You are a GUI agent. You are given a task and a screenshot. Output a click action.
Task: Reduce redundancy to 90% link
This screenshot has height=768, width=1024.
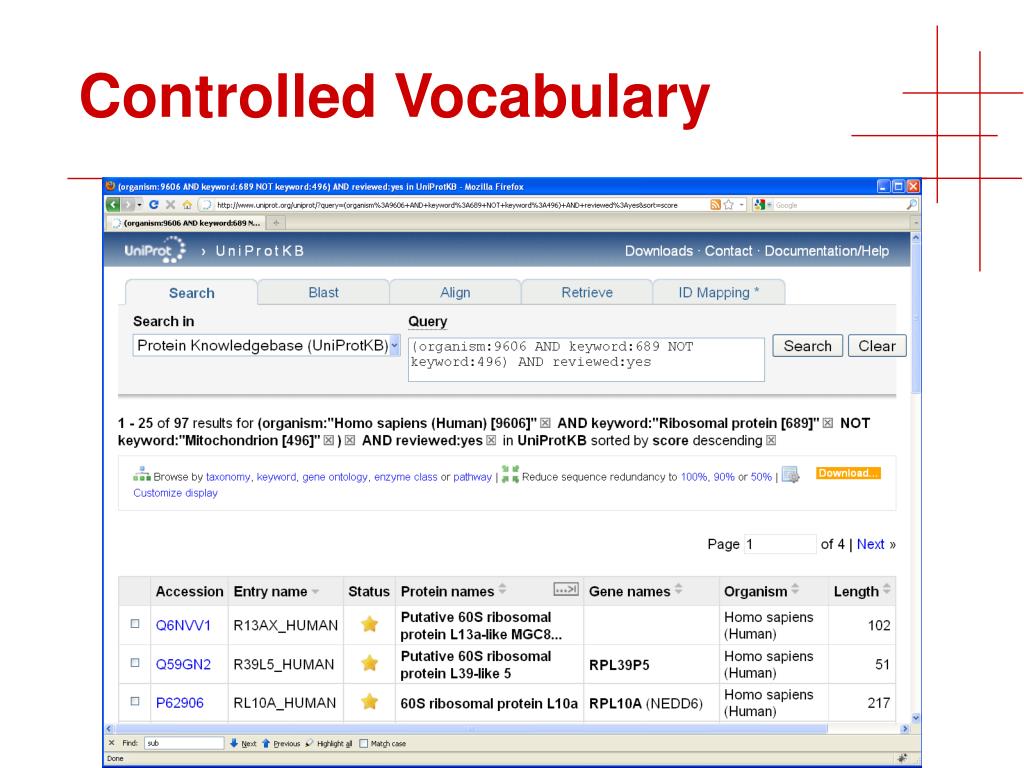point(724,477)
